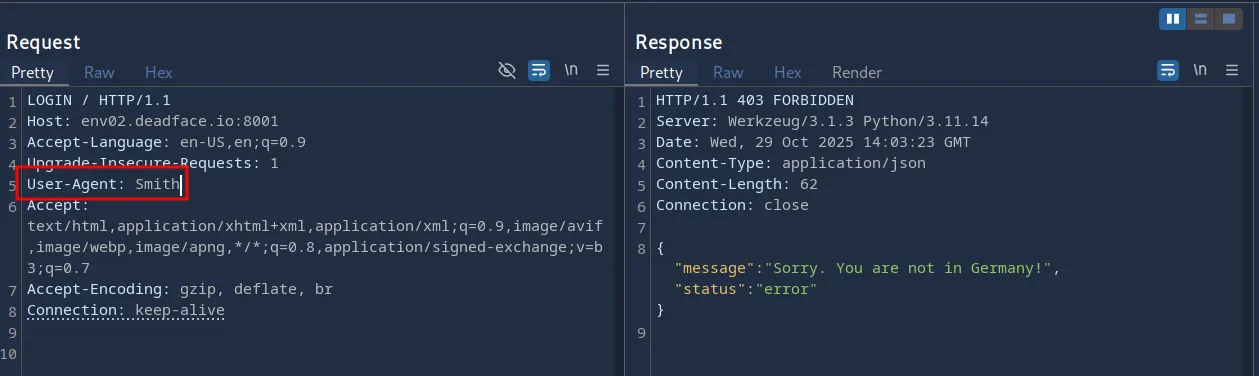Switch to Raw tab in Response panel
The height and width of the screenshot is (376, 1259).
[x=728, y=72]
